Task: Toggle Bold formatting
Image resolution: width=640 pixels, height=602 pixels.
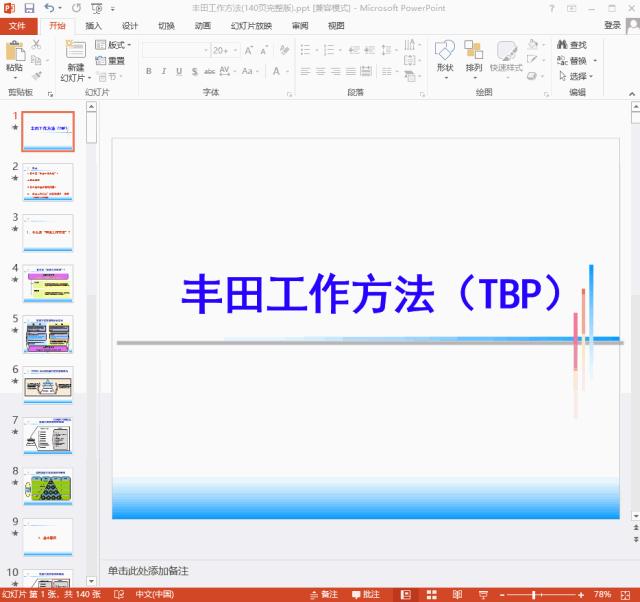Action: click(149, 71)
